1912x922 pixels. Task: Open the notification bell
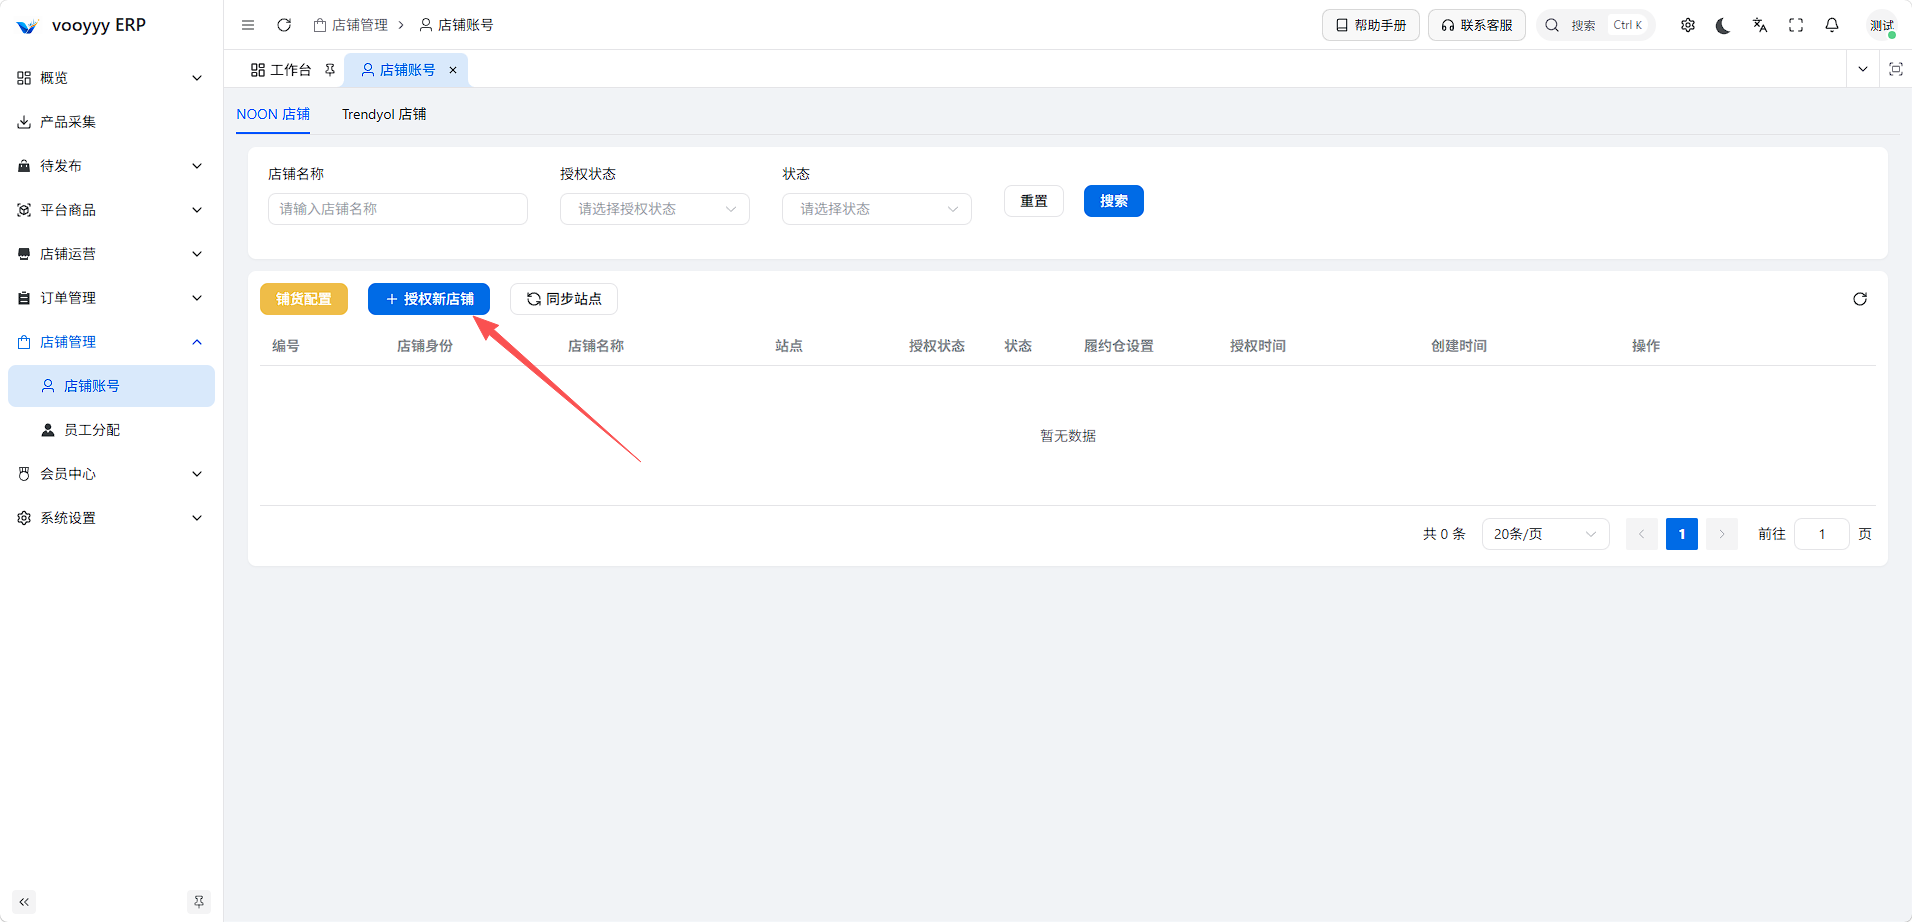tap(1832, 25)
